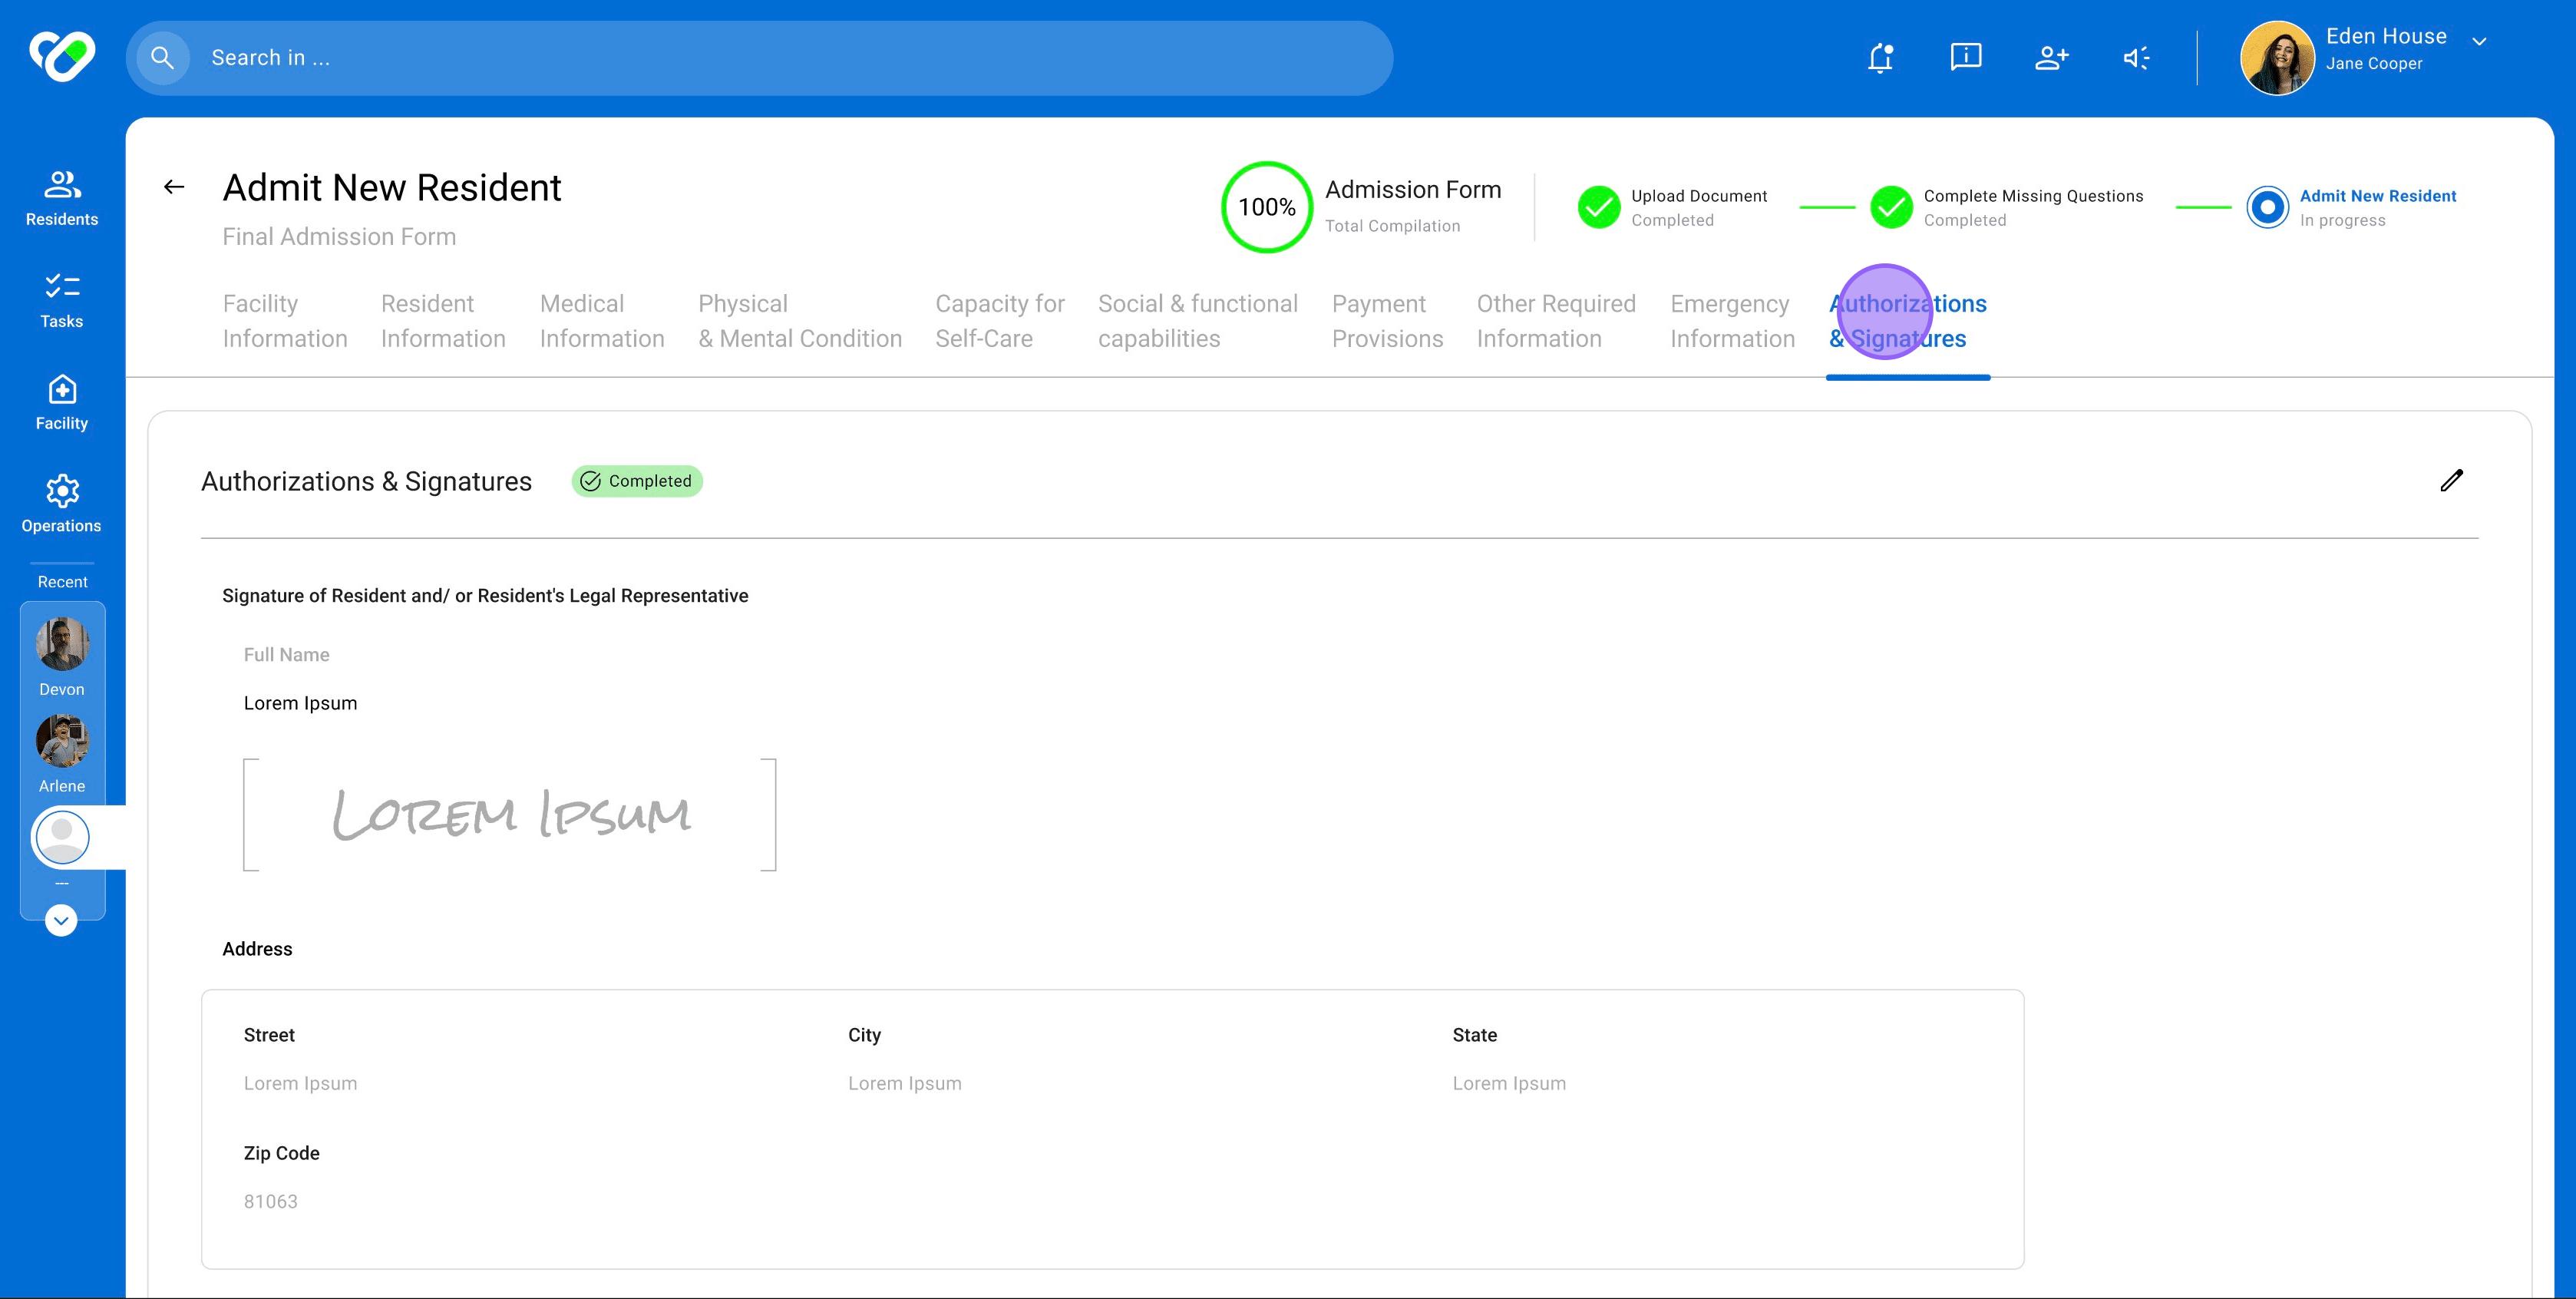Open Facility in the sidebar
The width and height of the screenshot is (2576, 1299).
click(62, 402)
